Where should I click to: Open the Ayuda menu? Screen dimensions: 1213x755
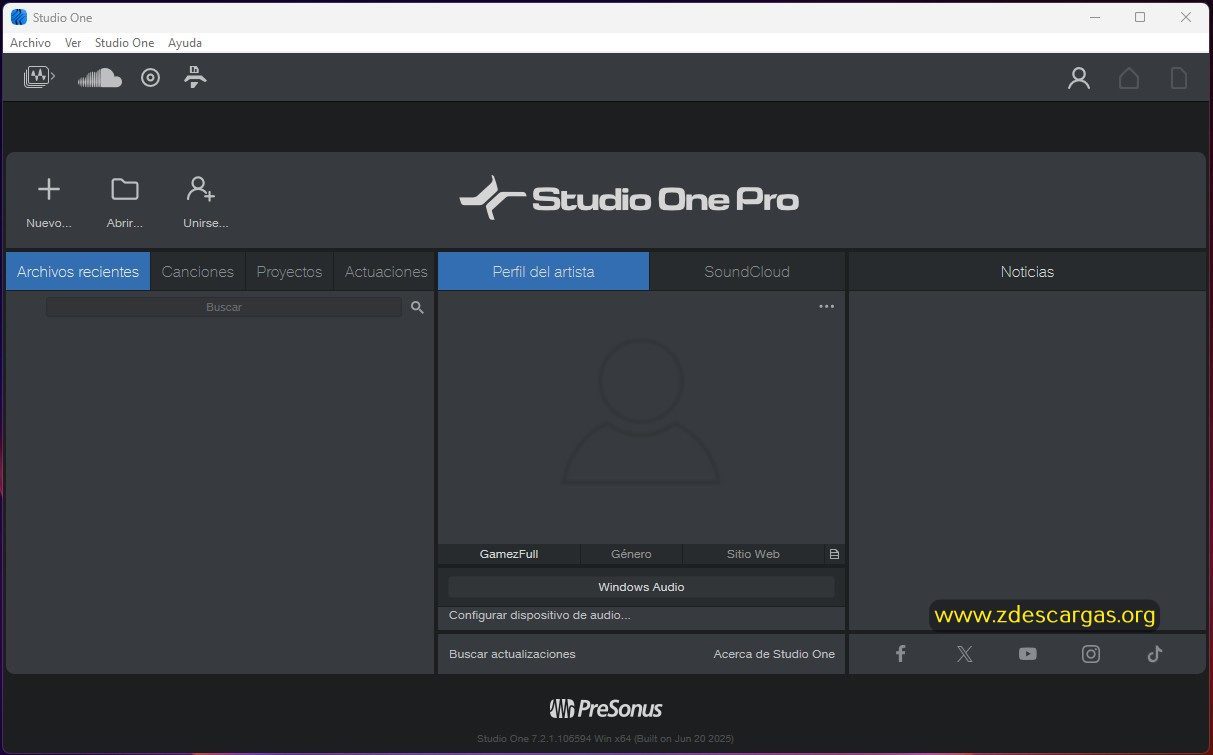tap(185, 43)
